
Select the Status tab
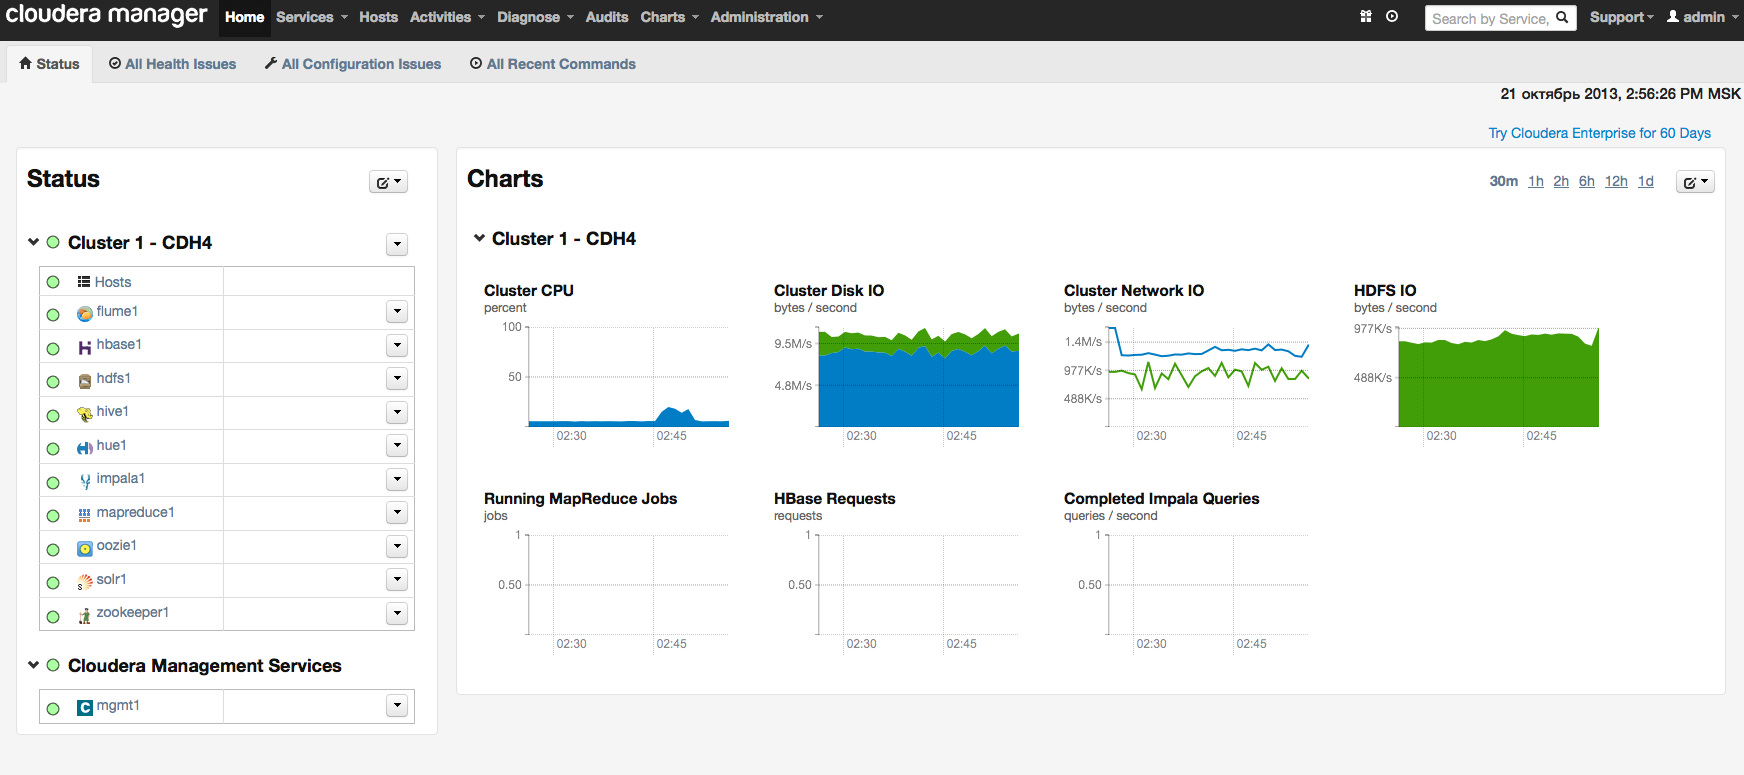click(x=50, y=64)
